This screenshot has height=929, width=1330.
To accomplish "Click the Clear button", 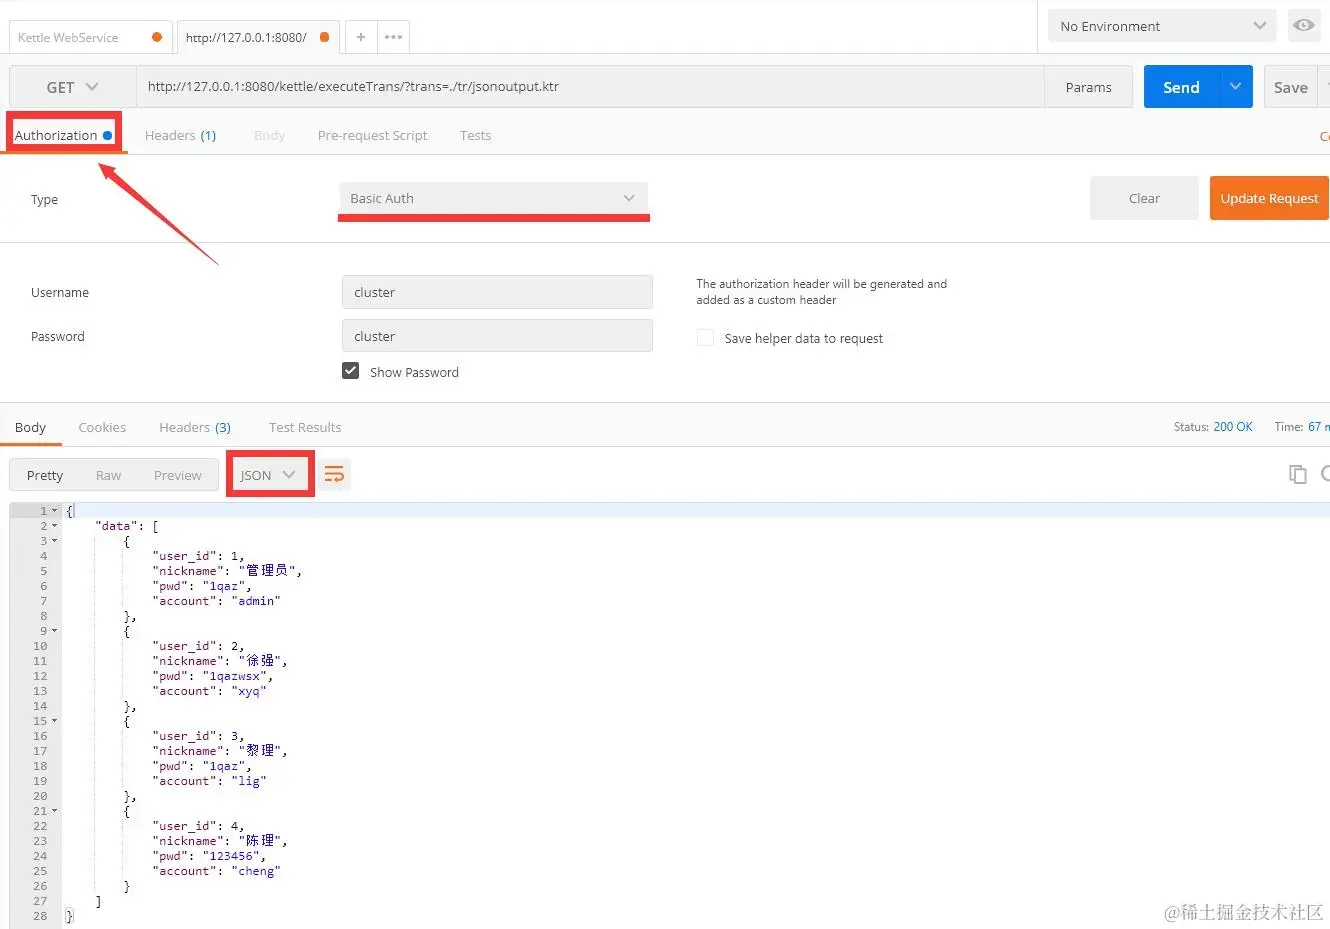I will point(1144,198).
